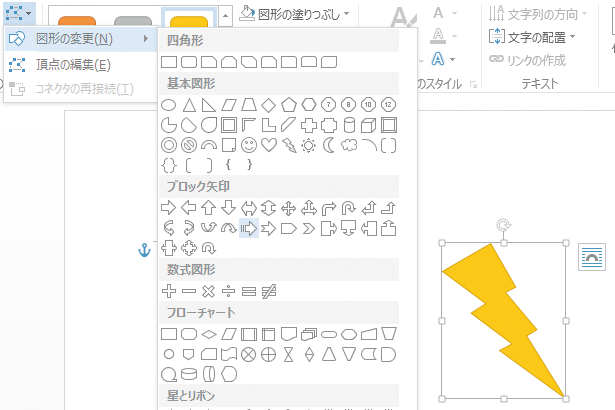Select the parallelogram basic shape

click(229, 105)
